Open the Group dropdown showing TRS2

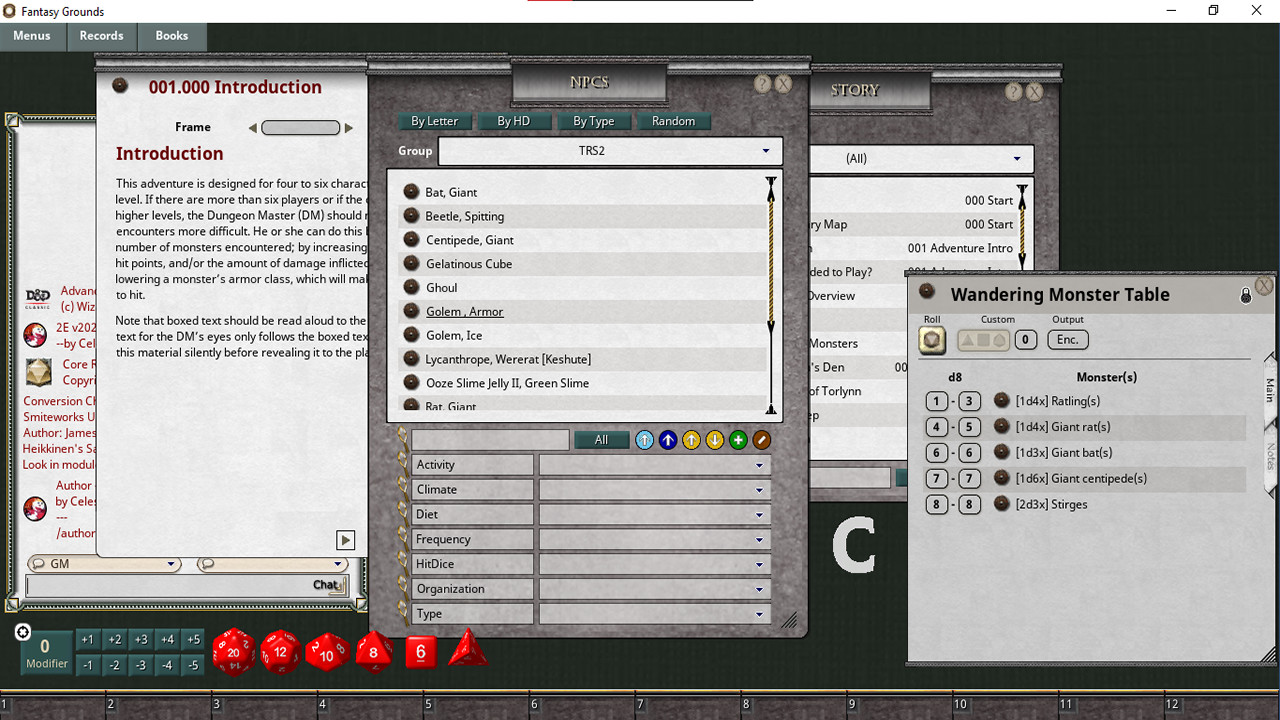pyautogui.click(x=610, y=151)
